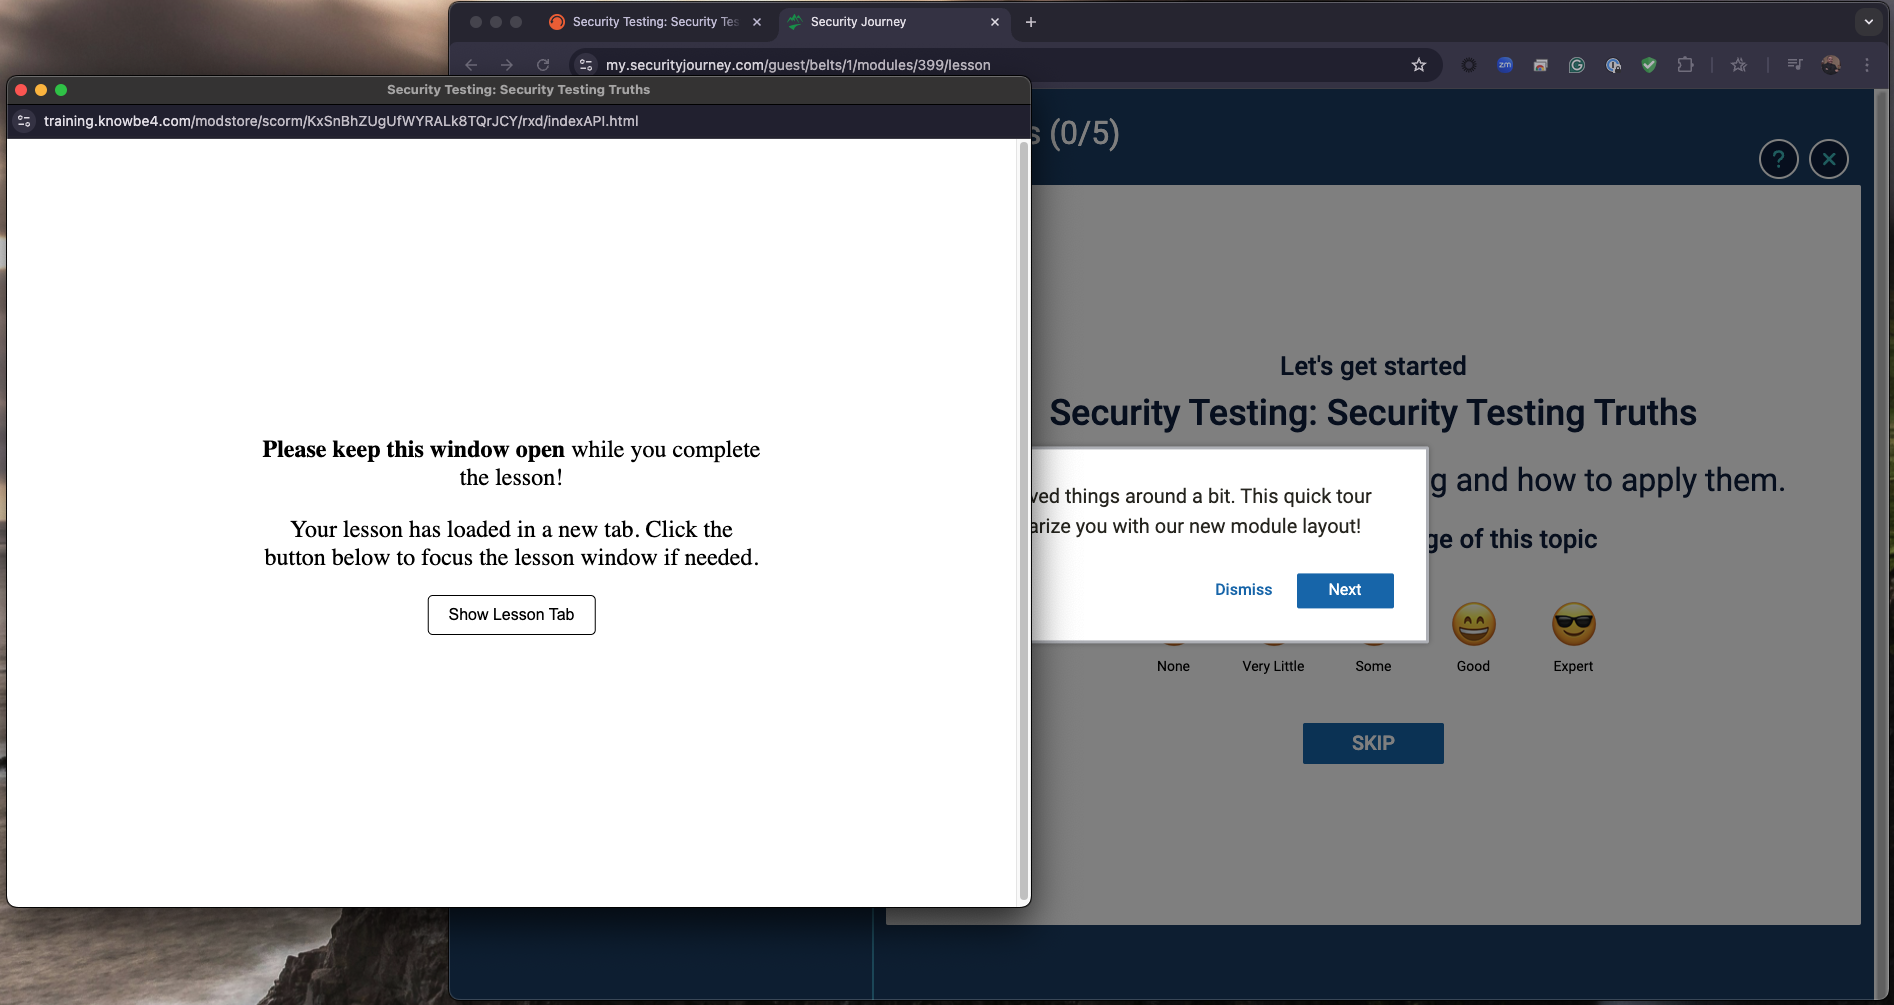
Task: Click the green AdGuard shield extension icon
Action: point(1649,64)
